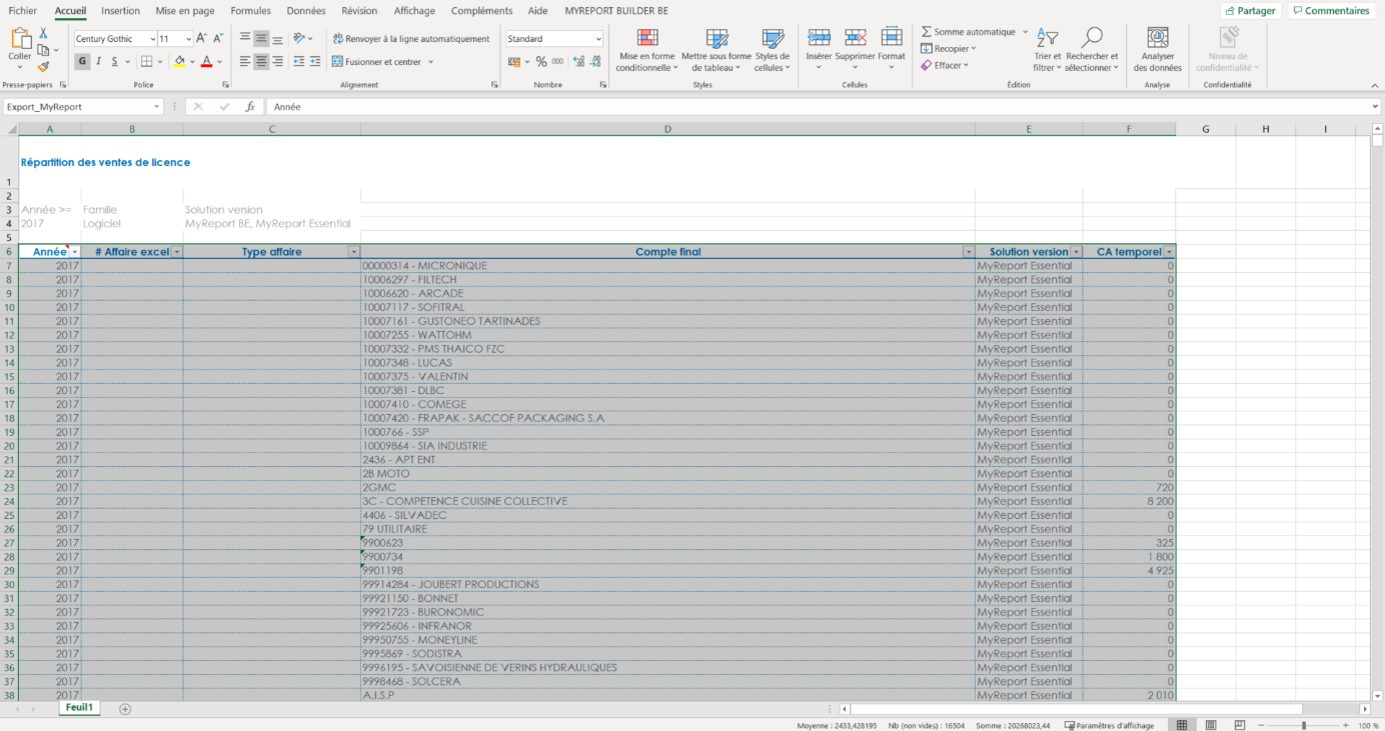Click the accounting number format icon

pos(514,61)
